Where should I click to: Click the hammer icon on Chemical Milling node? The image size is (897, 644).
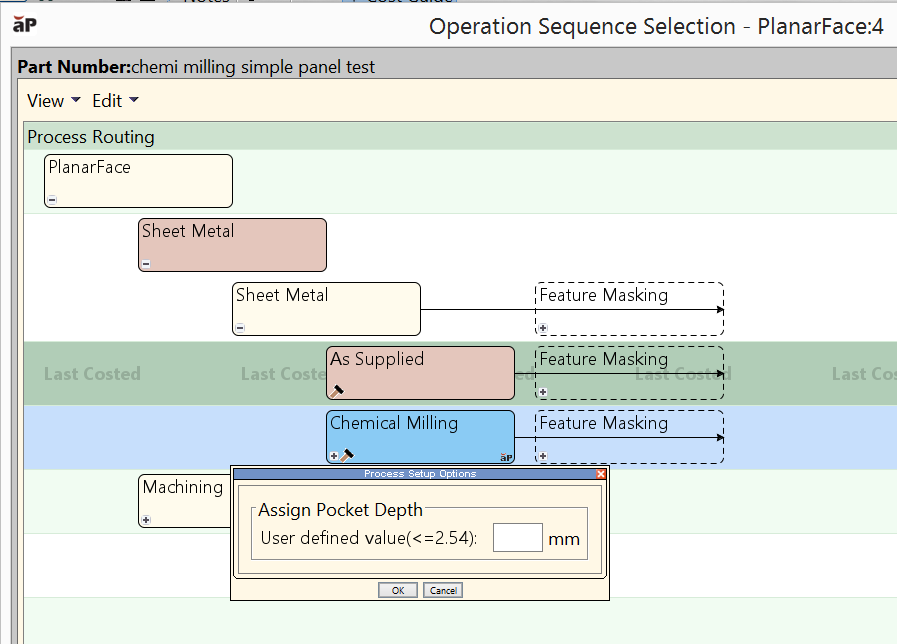[347, 455]
